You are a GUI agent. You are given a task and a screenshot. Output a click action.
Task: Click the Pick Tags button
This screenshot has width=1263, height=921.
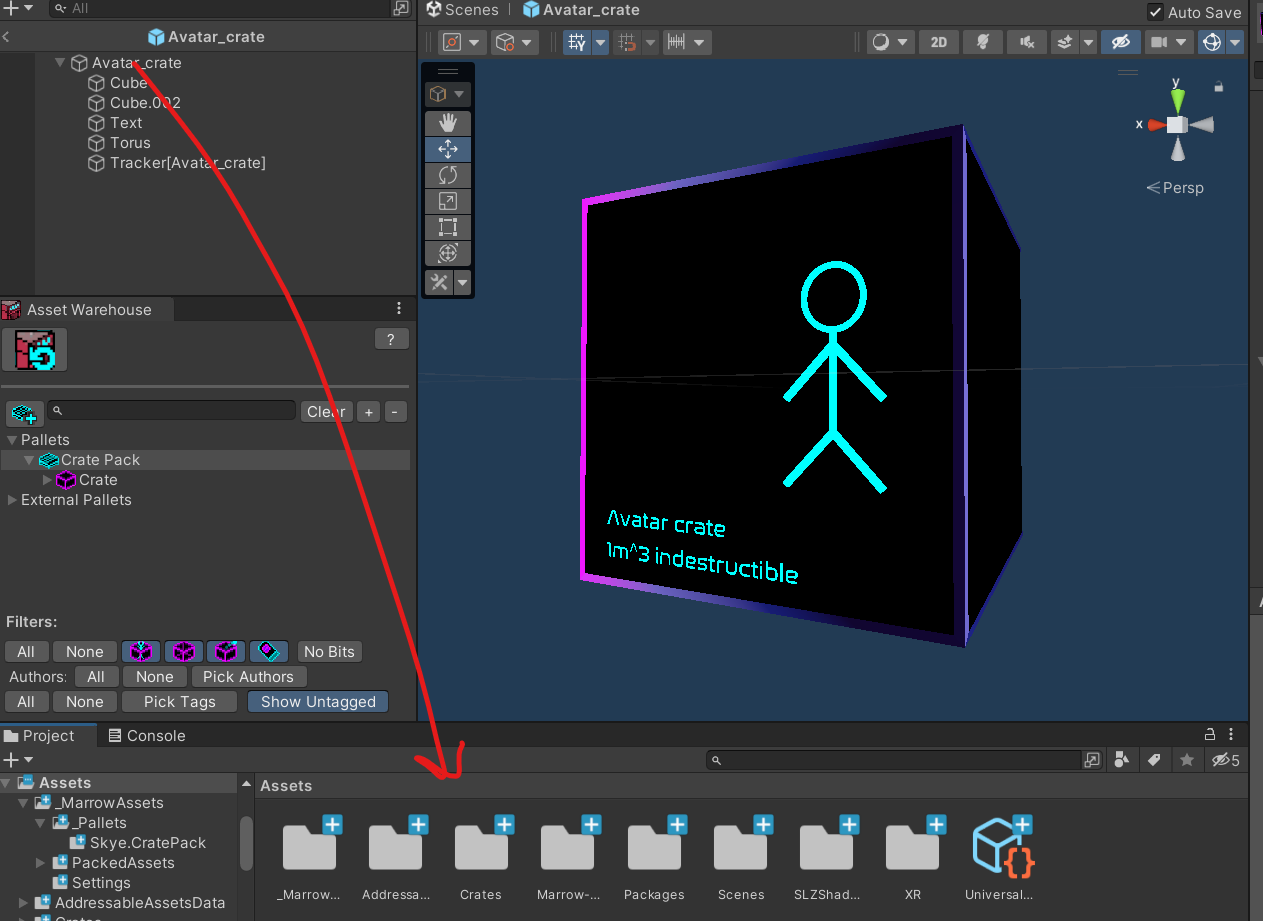coord(180,702)
